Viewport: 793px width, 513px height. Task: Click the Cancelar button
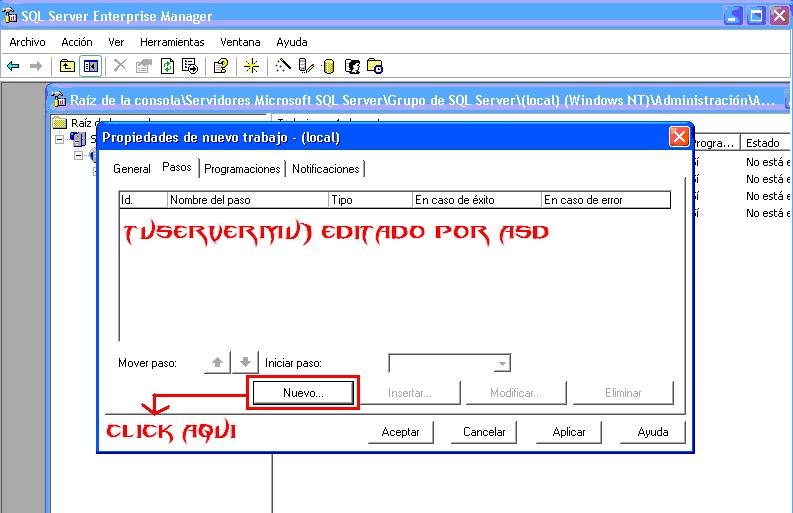484,432
